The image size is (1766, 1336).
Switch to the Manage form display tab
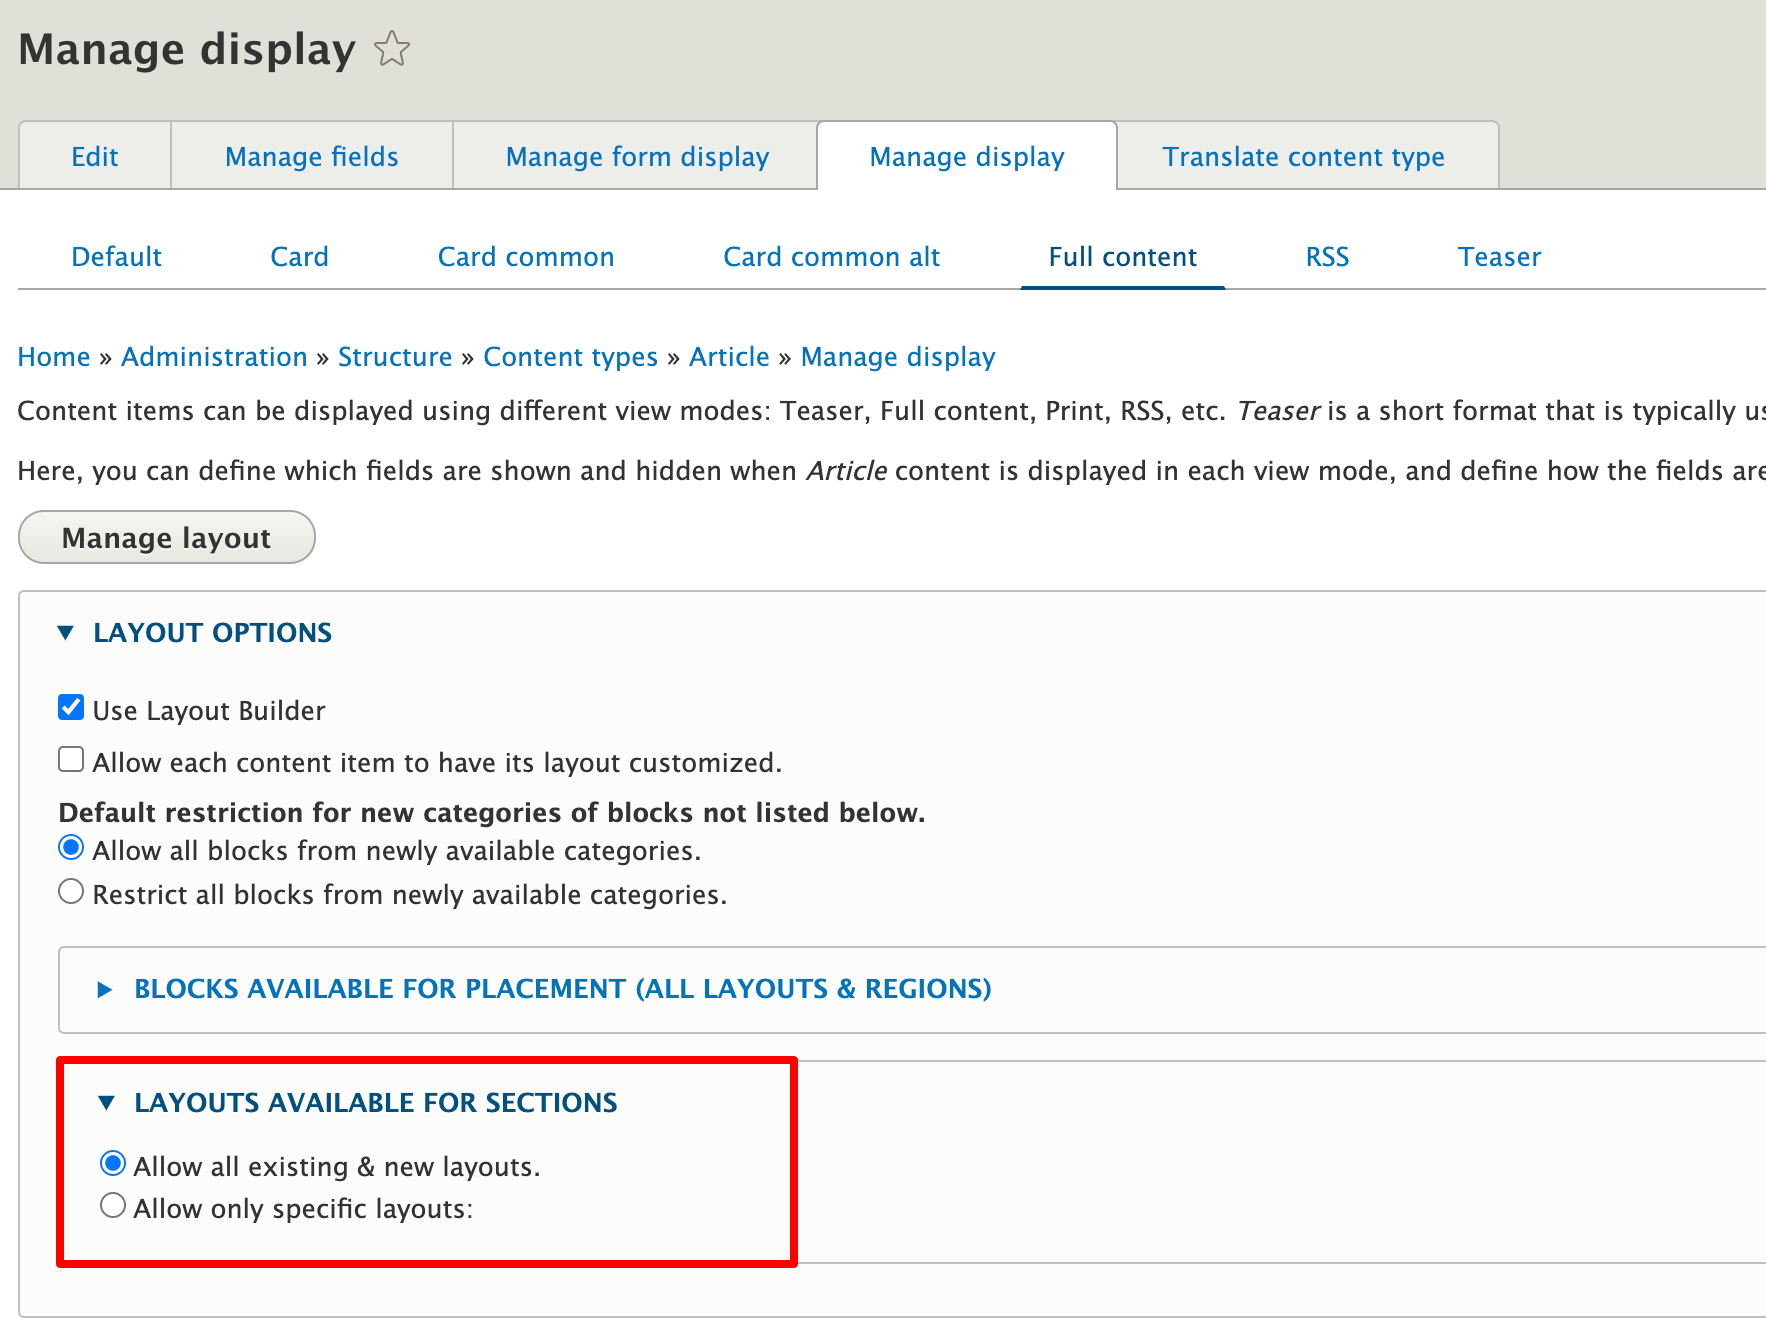(637, 156)
